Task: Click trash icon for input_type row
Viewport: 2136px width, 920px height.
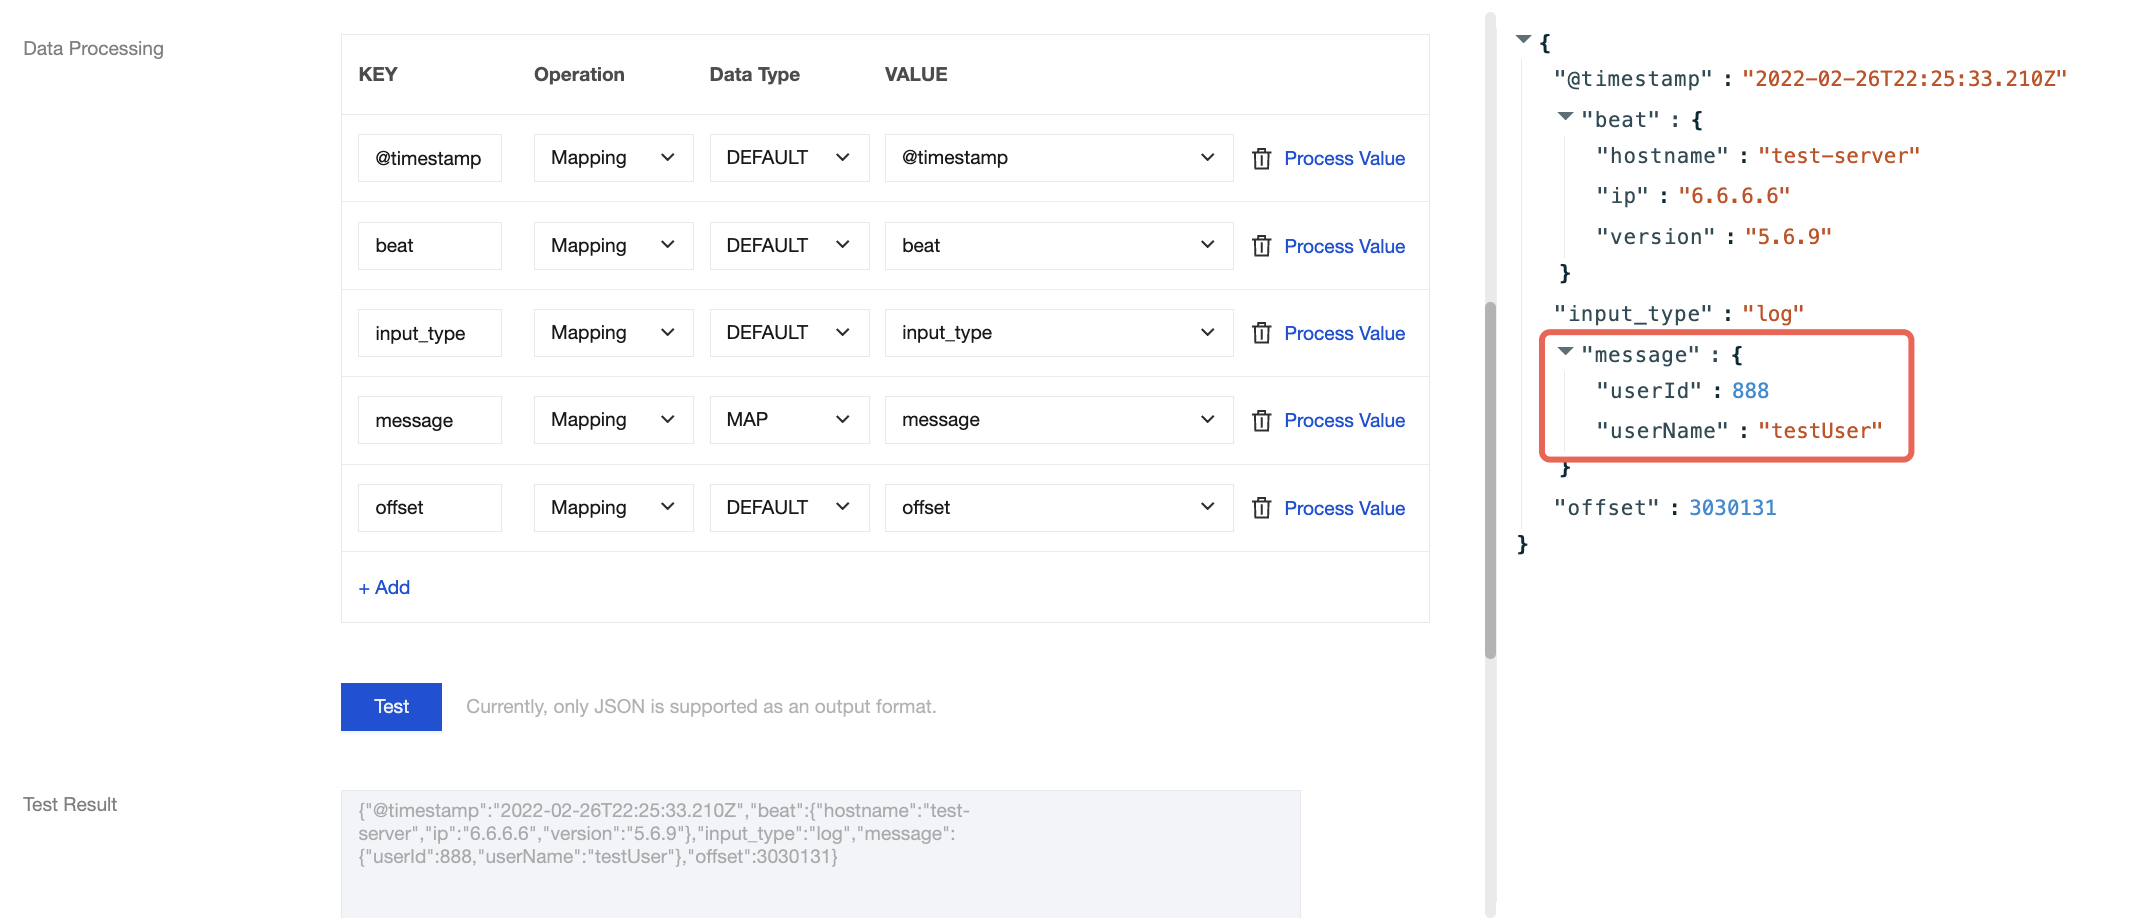Action: pyautogui.click(x=1261, y=333)
